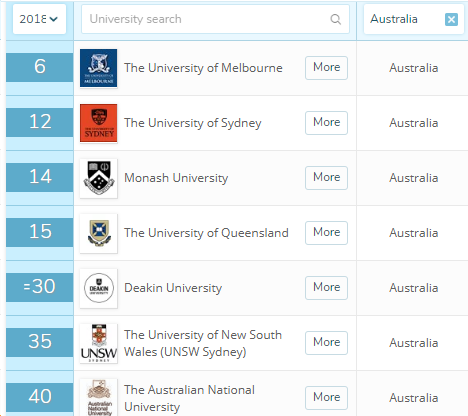Click Australia in the UNSW row
Screen dimensions: 468x416
coord(414,343)
